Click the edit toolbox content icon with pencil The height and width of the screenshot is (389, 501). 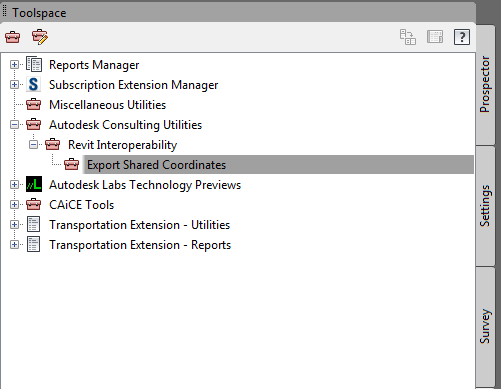pos(40,37)
